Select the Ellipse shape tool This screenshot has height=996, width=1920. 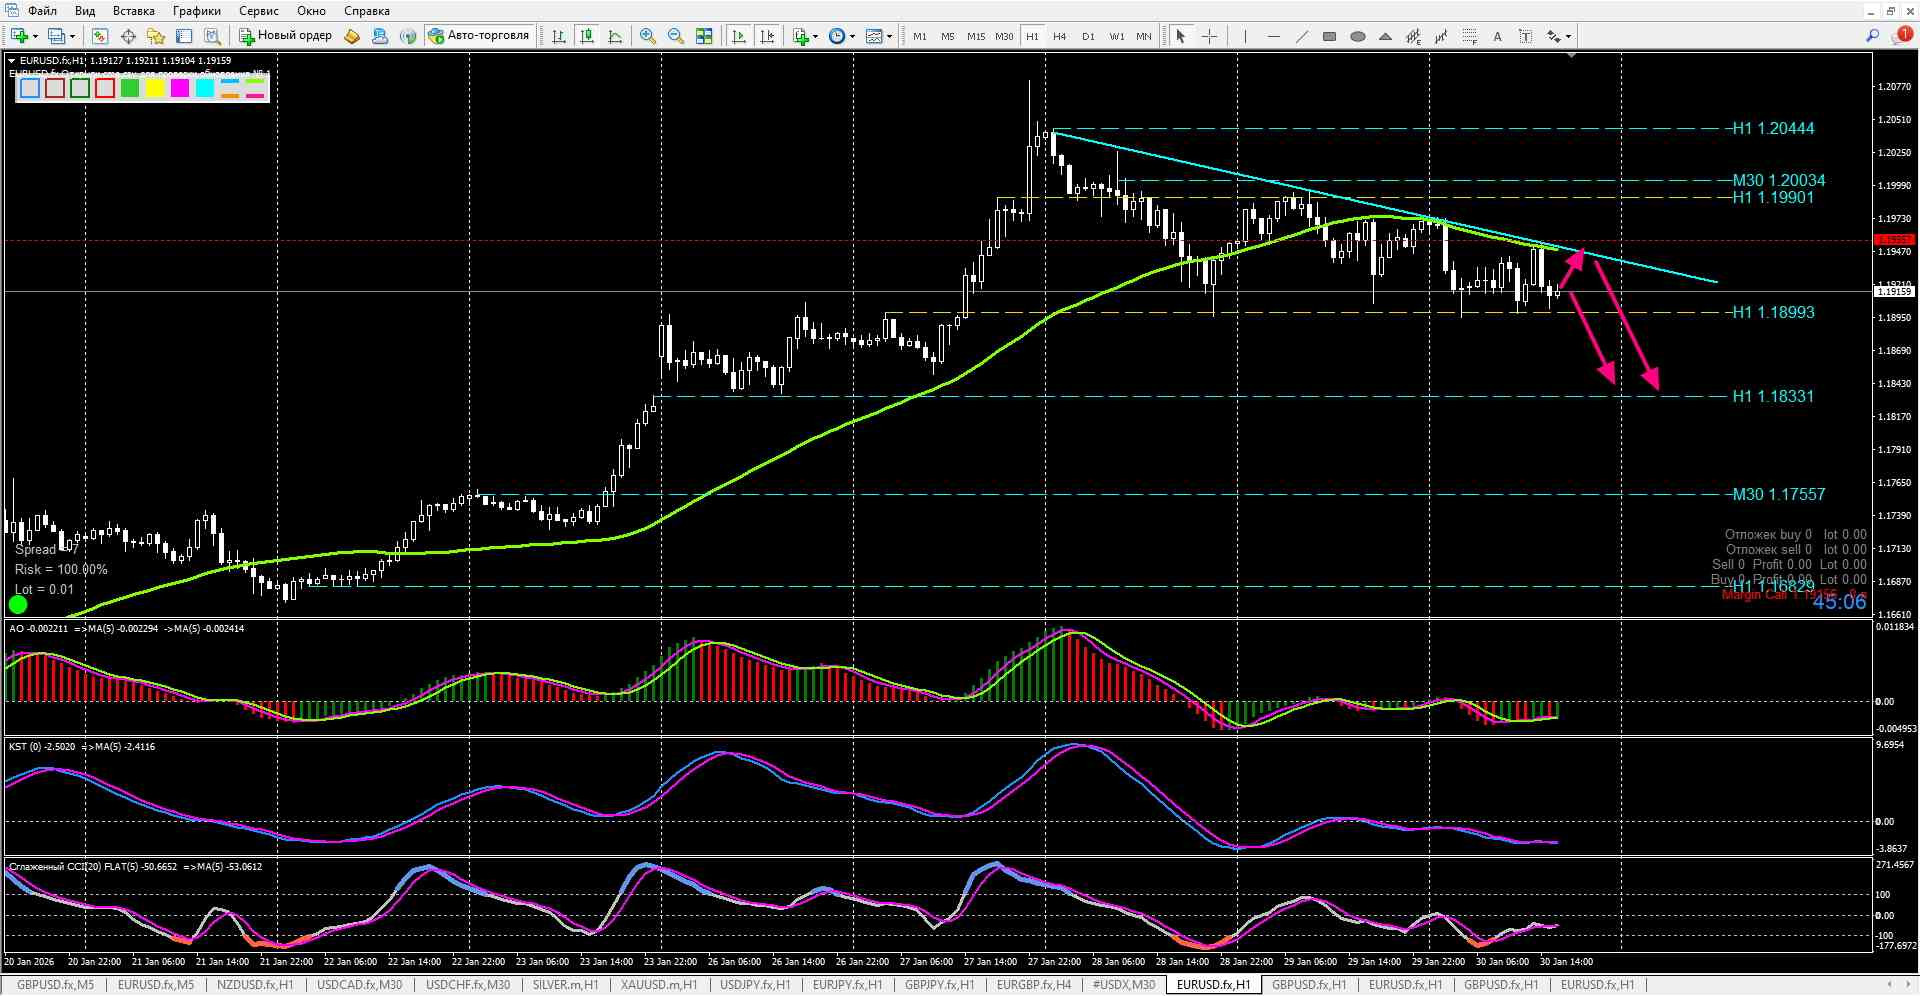click(x=1357, y=36)
